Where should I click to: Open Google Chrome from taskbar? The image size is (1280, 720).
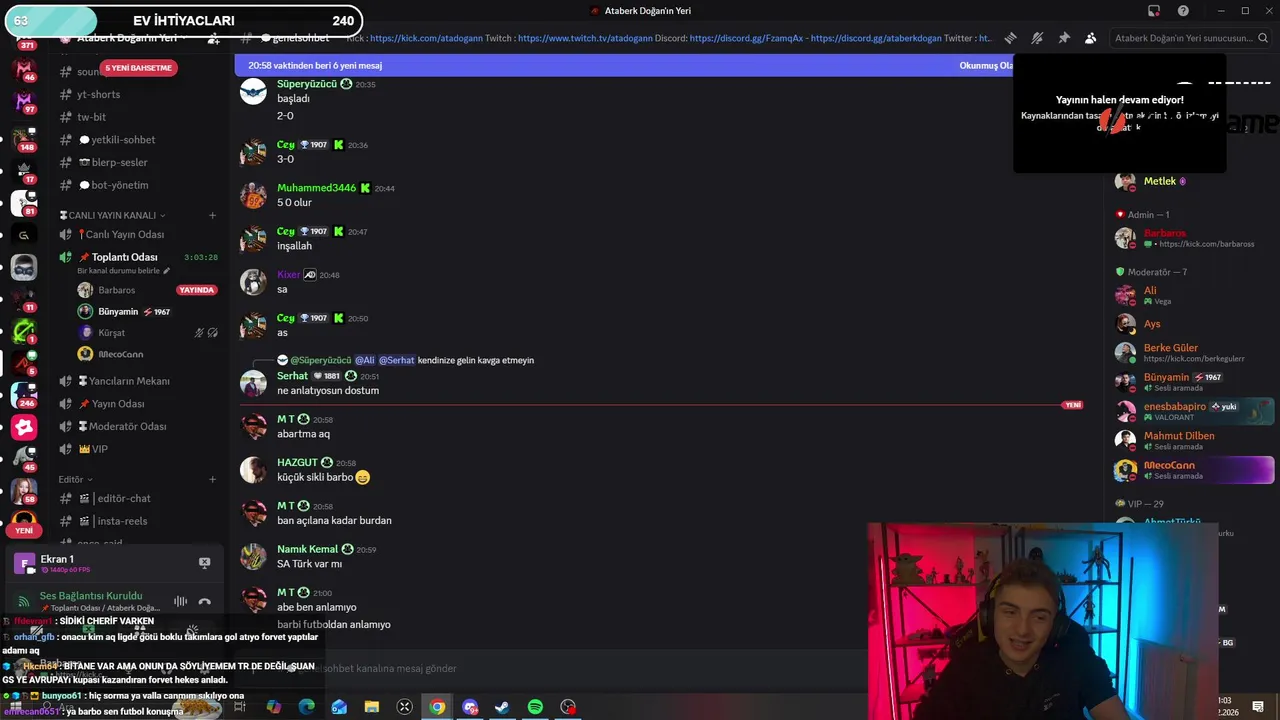[x=437, y=707]
